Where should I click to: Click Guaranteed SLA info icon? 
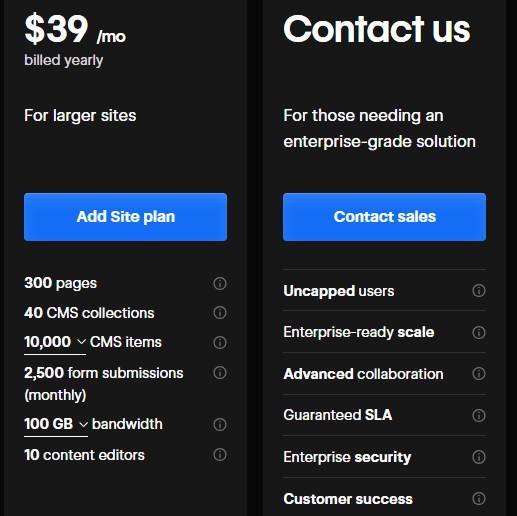coord(479,415)
